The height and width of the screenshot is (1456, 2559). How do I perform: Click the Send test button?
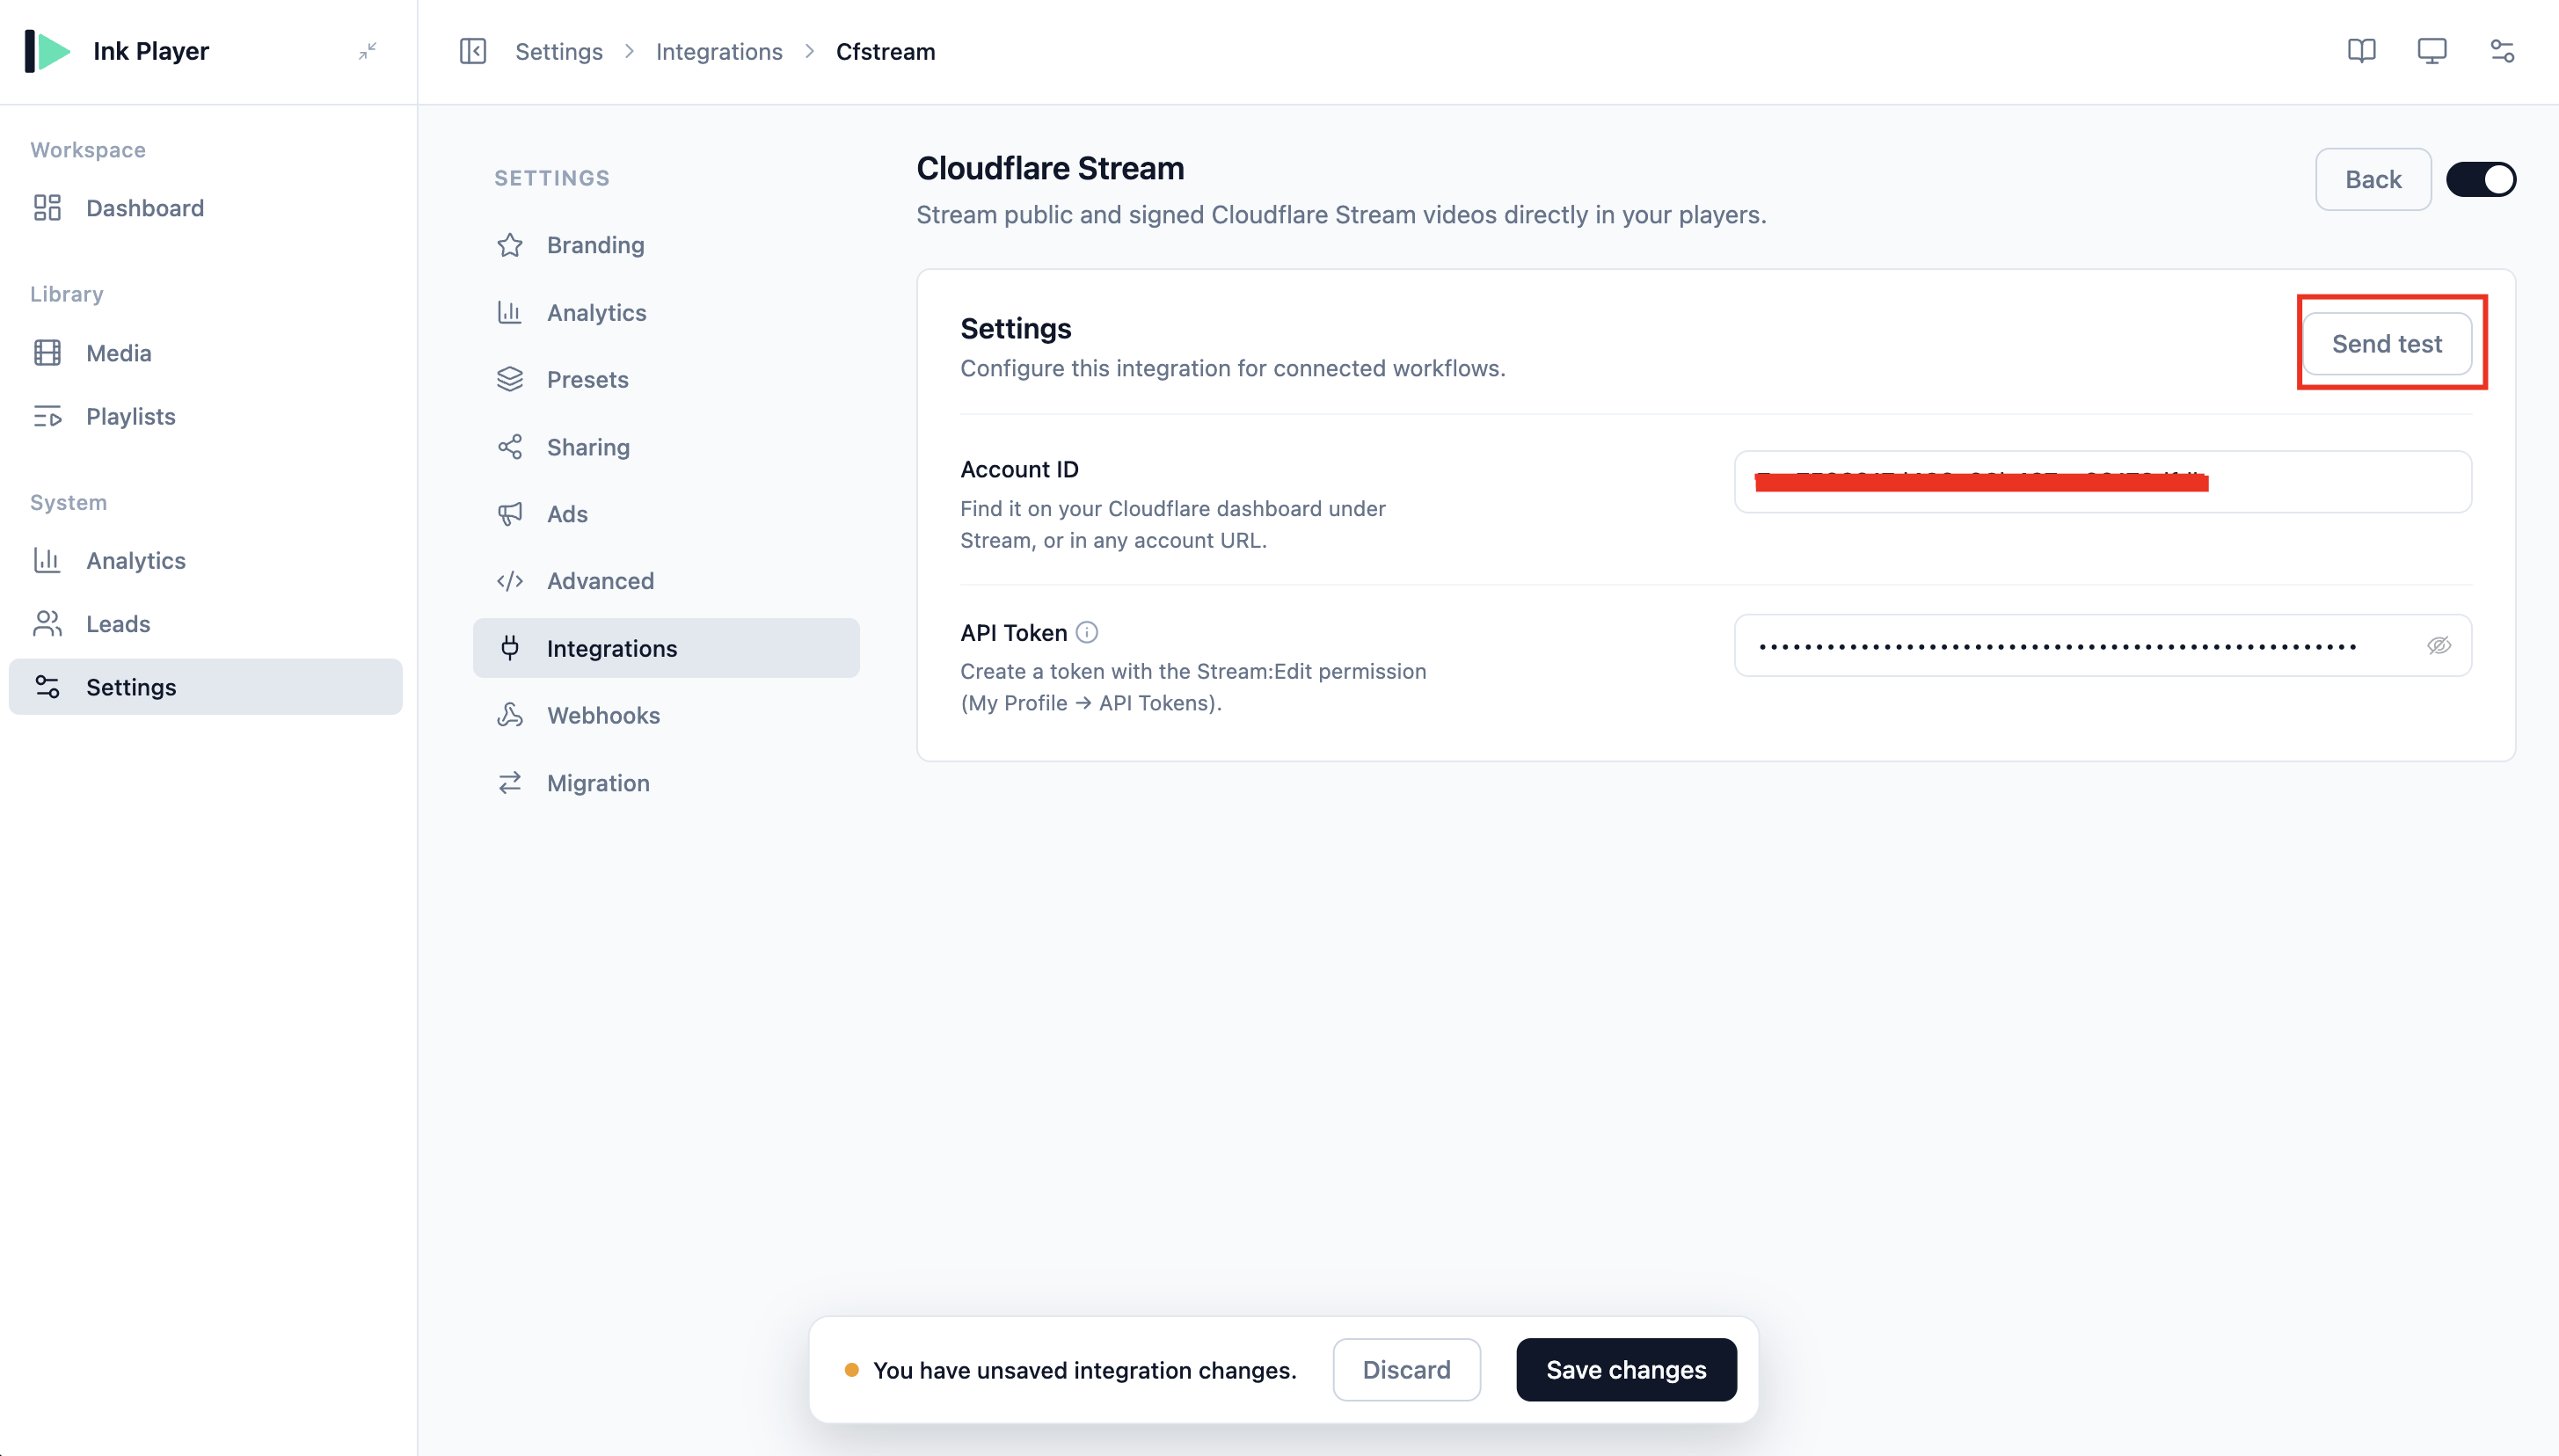coord(2386,344)
